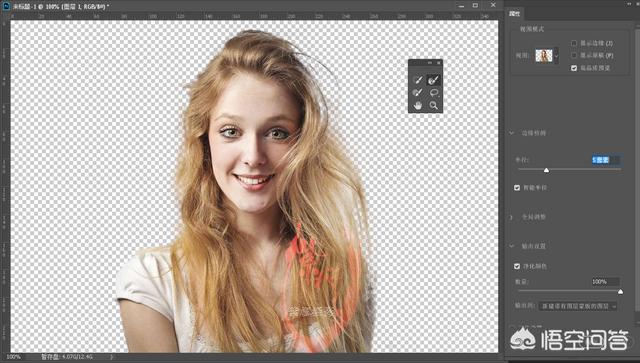
Task: Expand the Global Refinements section
Action: point(511,217)
